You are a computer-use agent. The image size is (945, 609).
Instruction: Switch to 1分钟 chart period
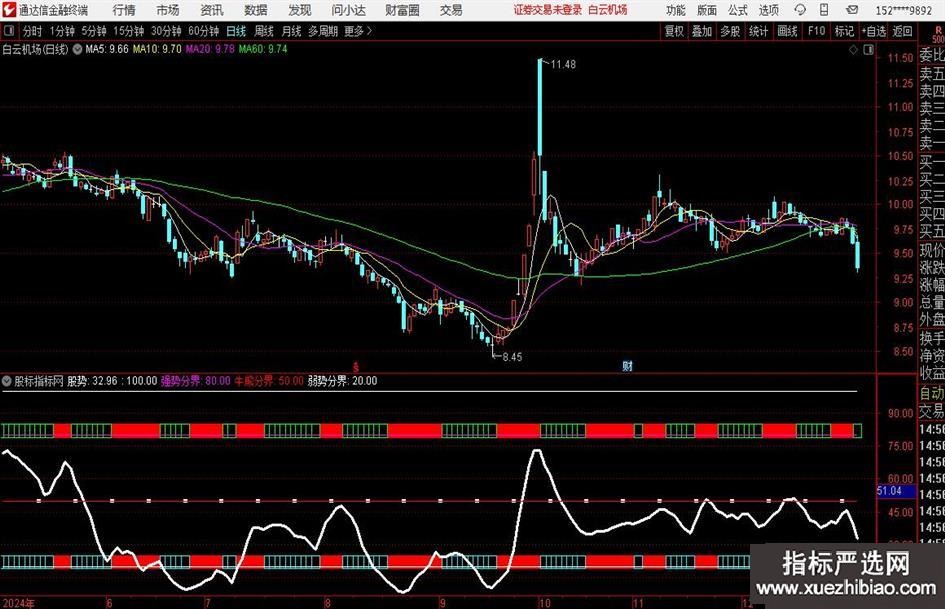click(x=61, y=31)
